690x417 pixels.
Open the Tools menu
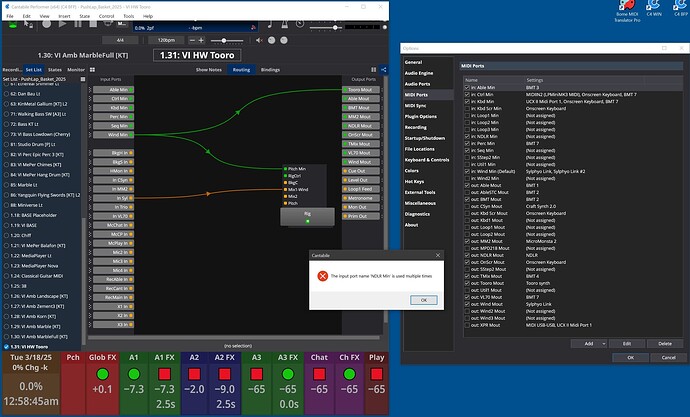[128, 16]
